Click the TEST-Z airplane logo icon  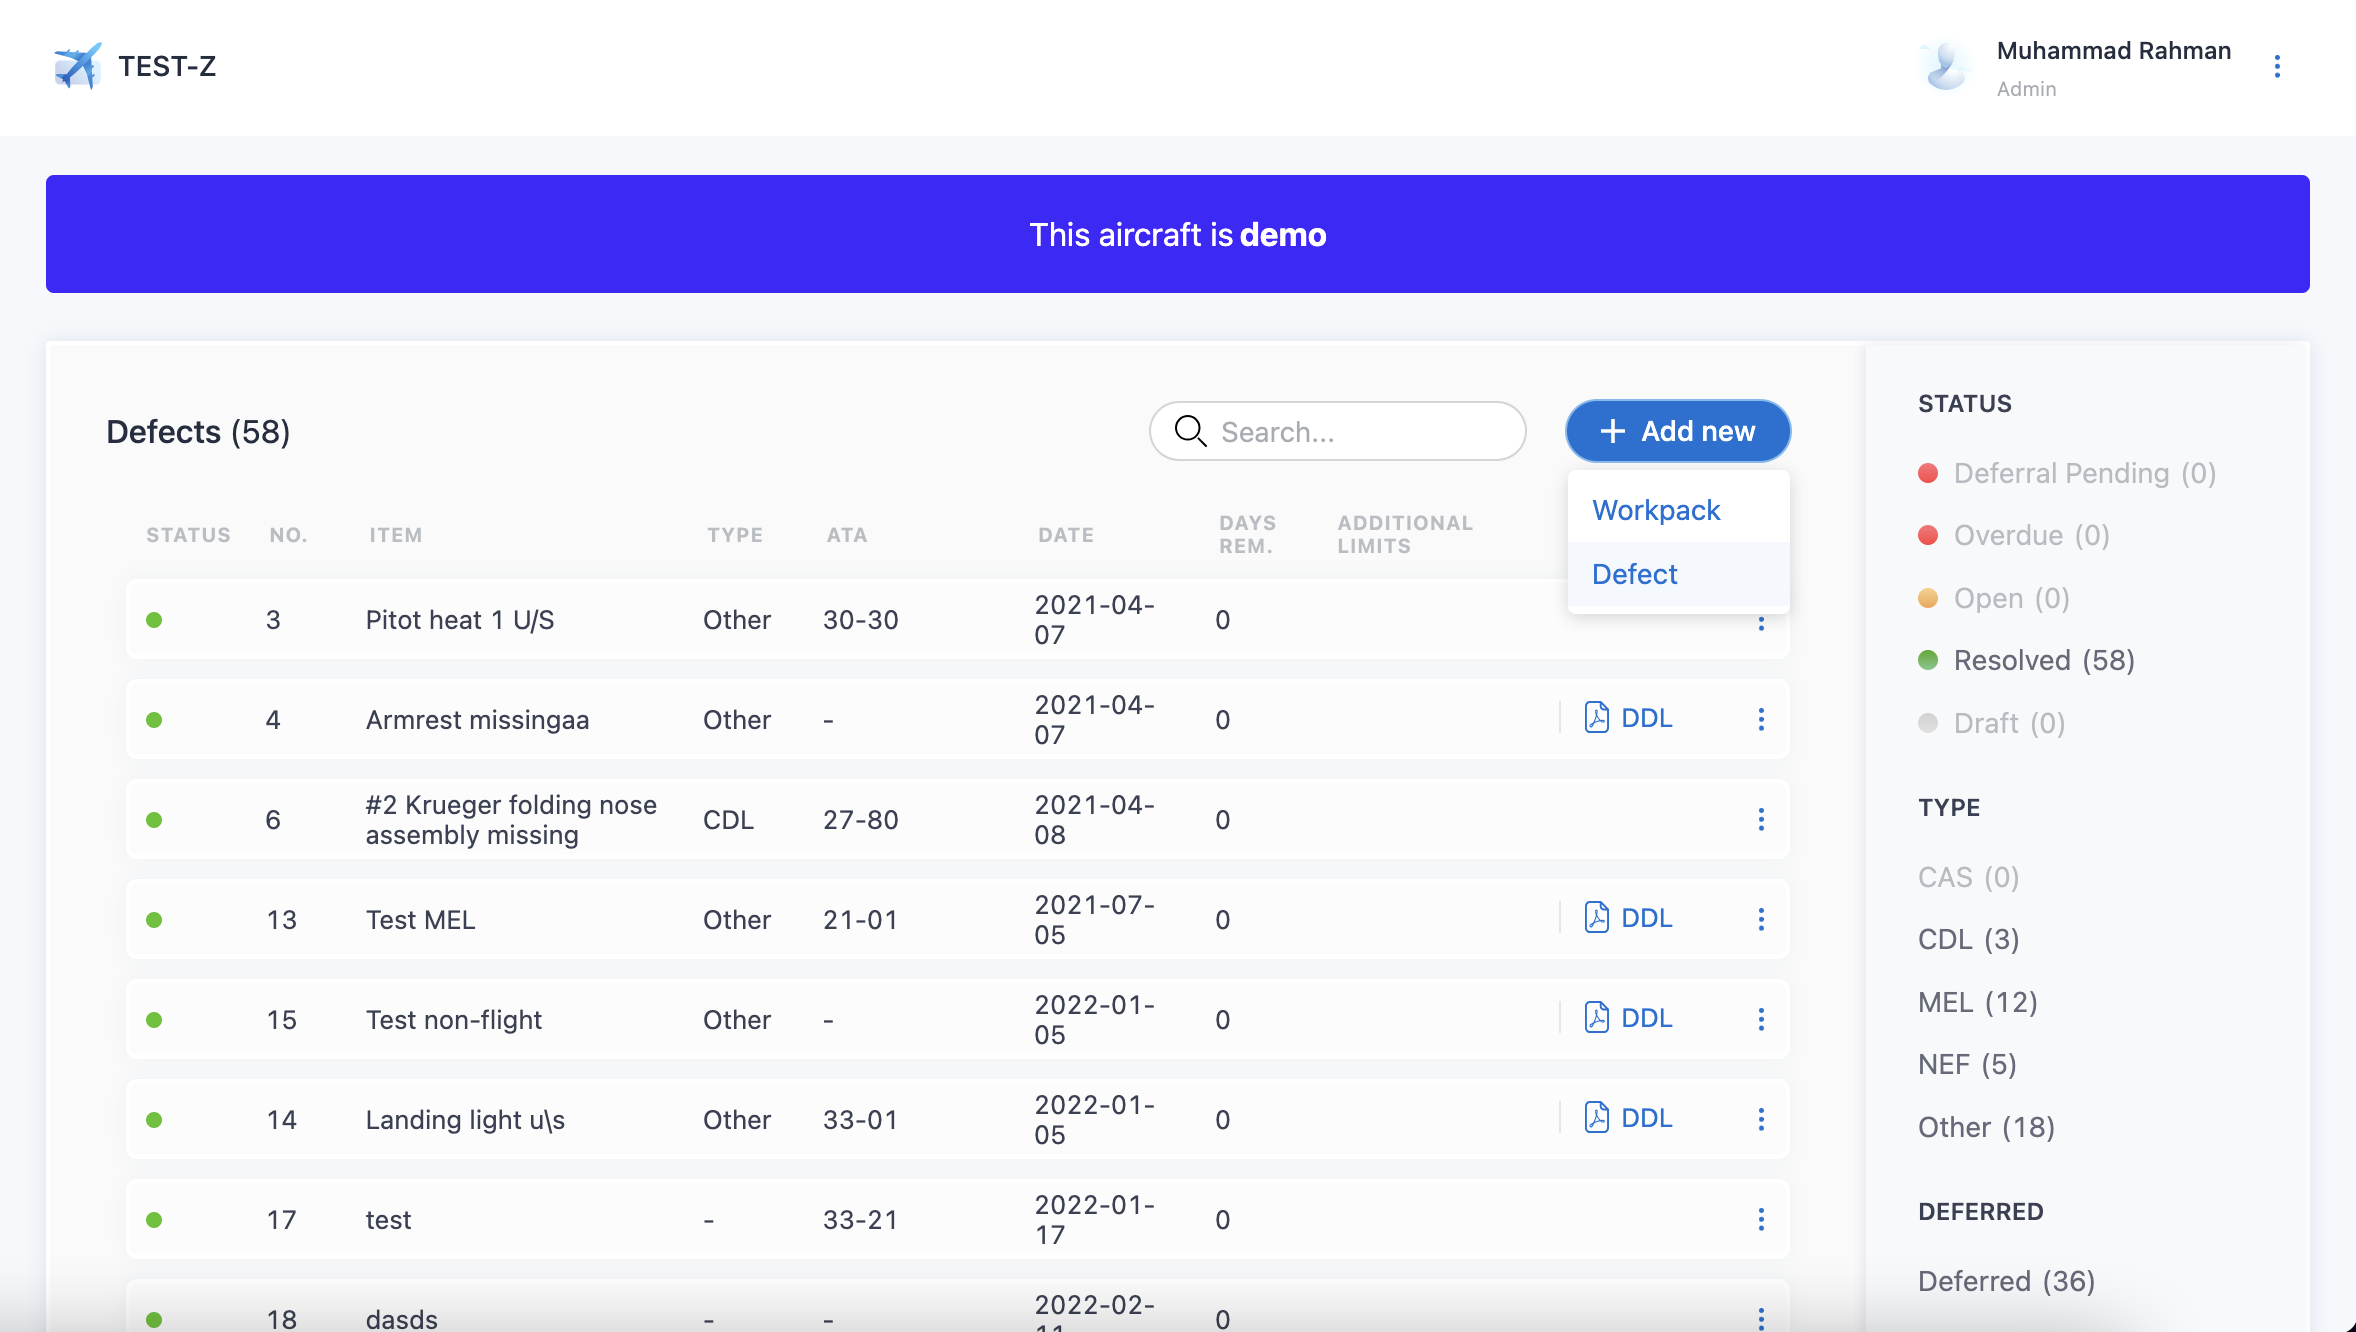[78, 66]
